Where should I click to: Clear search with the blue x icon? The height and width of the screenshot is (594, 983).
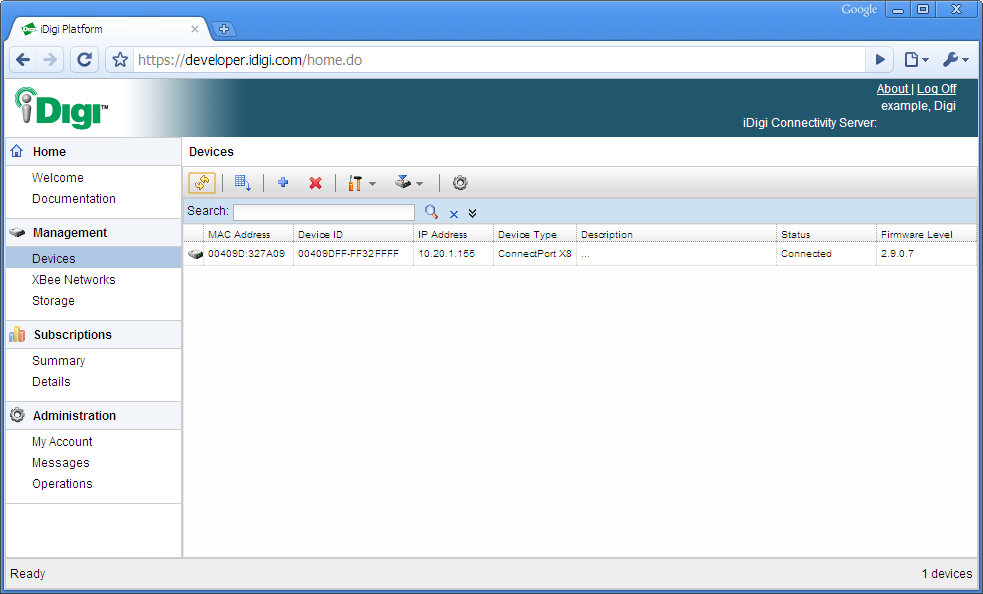coord(453,213)
